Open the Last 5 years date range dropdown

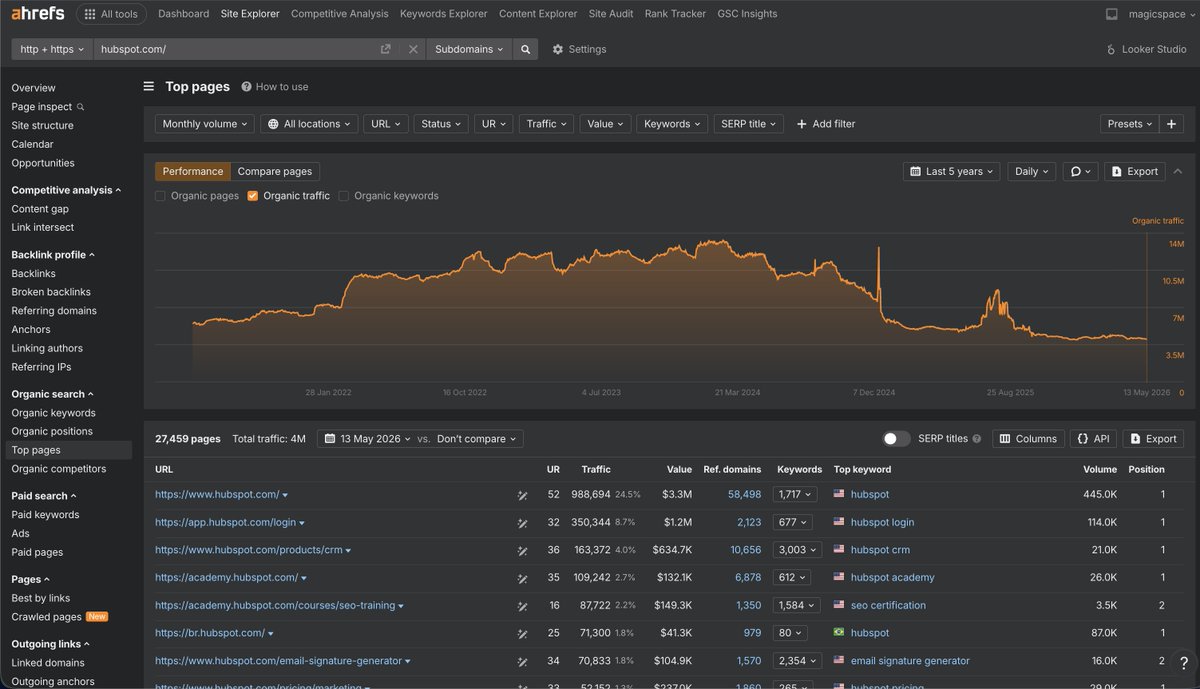point(953,171)
